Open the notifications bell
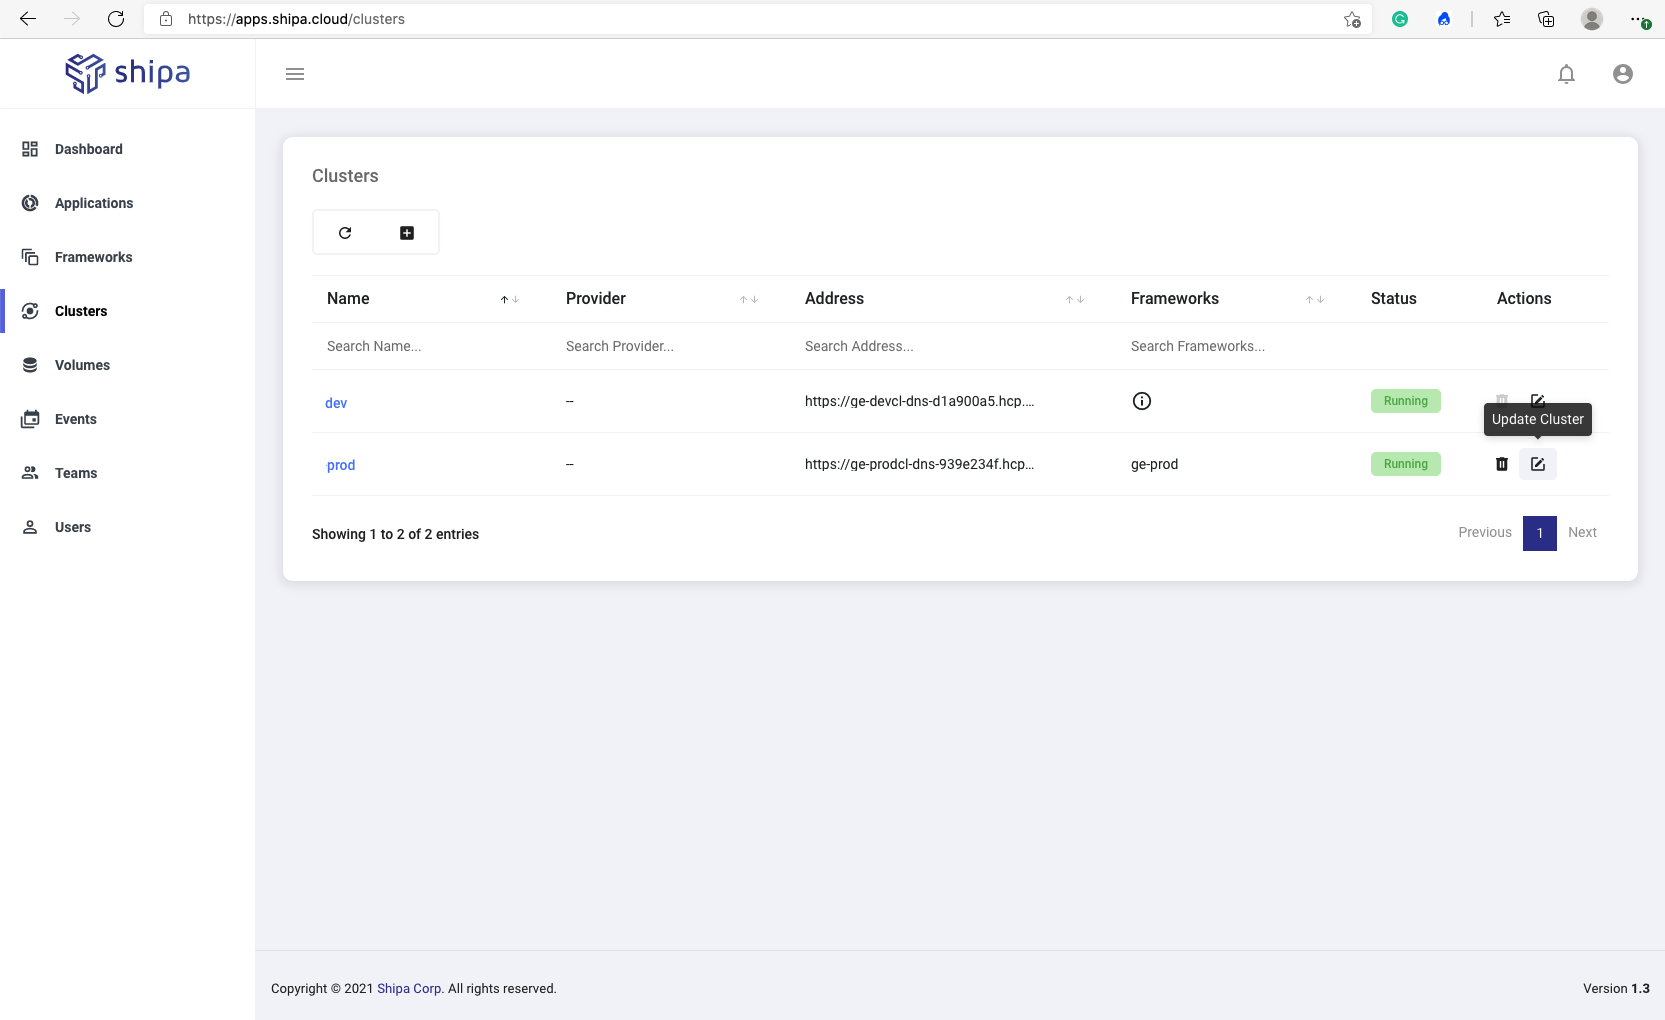This screenshot has height=1020, width=1665. pos(1567,74)
